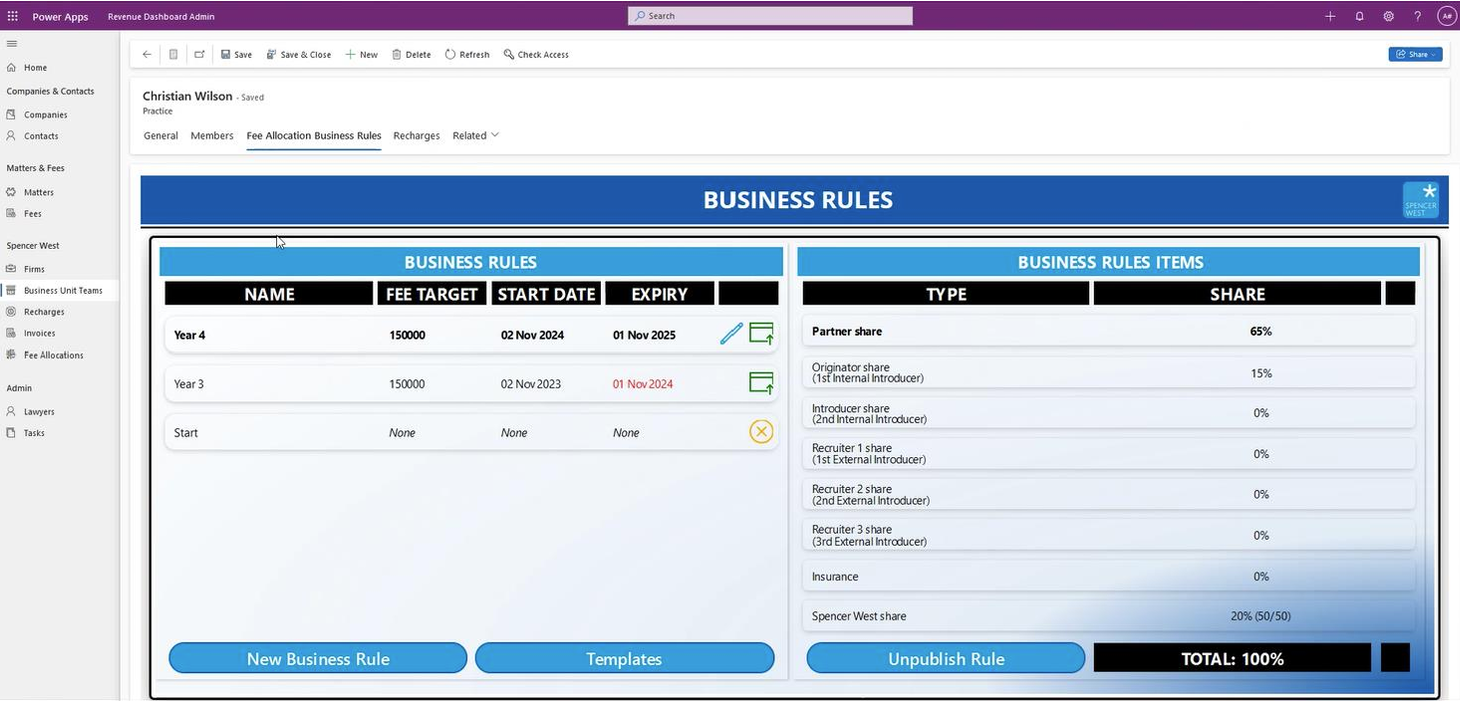Open Contacts in sidebar
This screenshot has height=702, width=1460.
click(x=41, y=136)
